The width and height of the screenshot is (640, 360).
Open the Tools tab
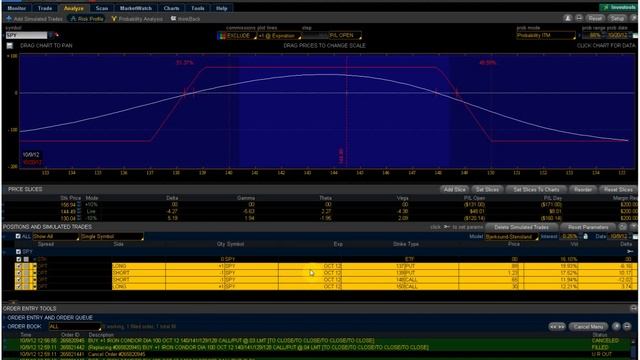coord(198,8)
